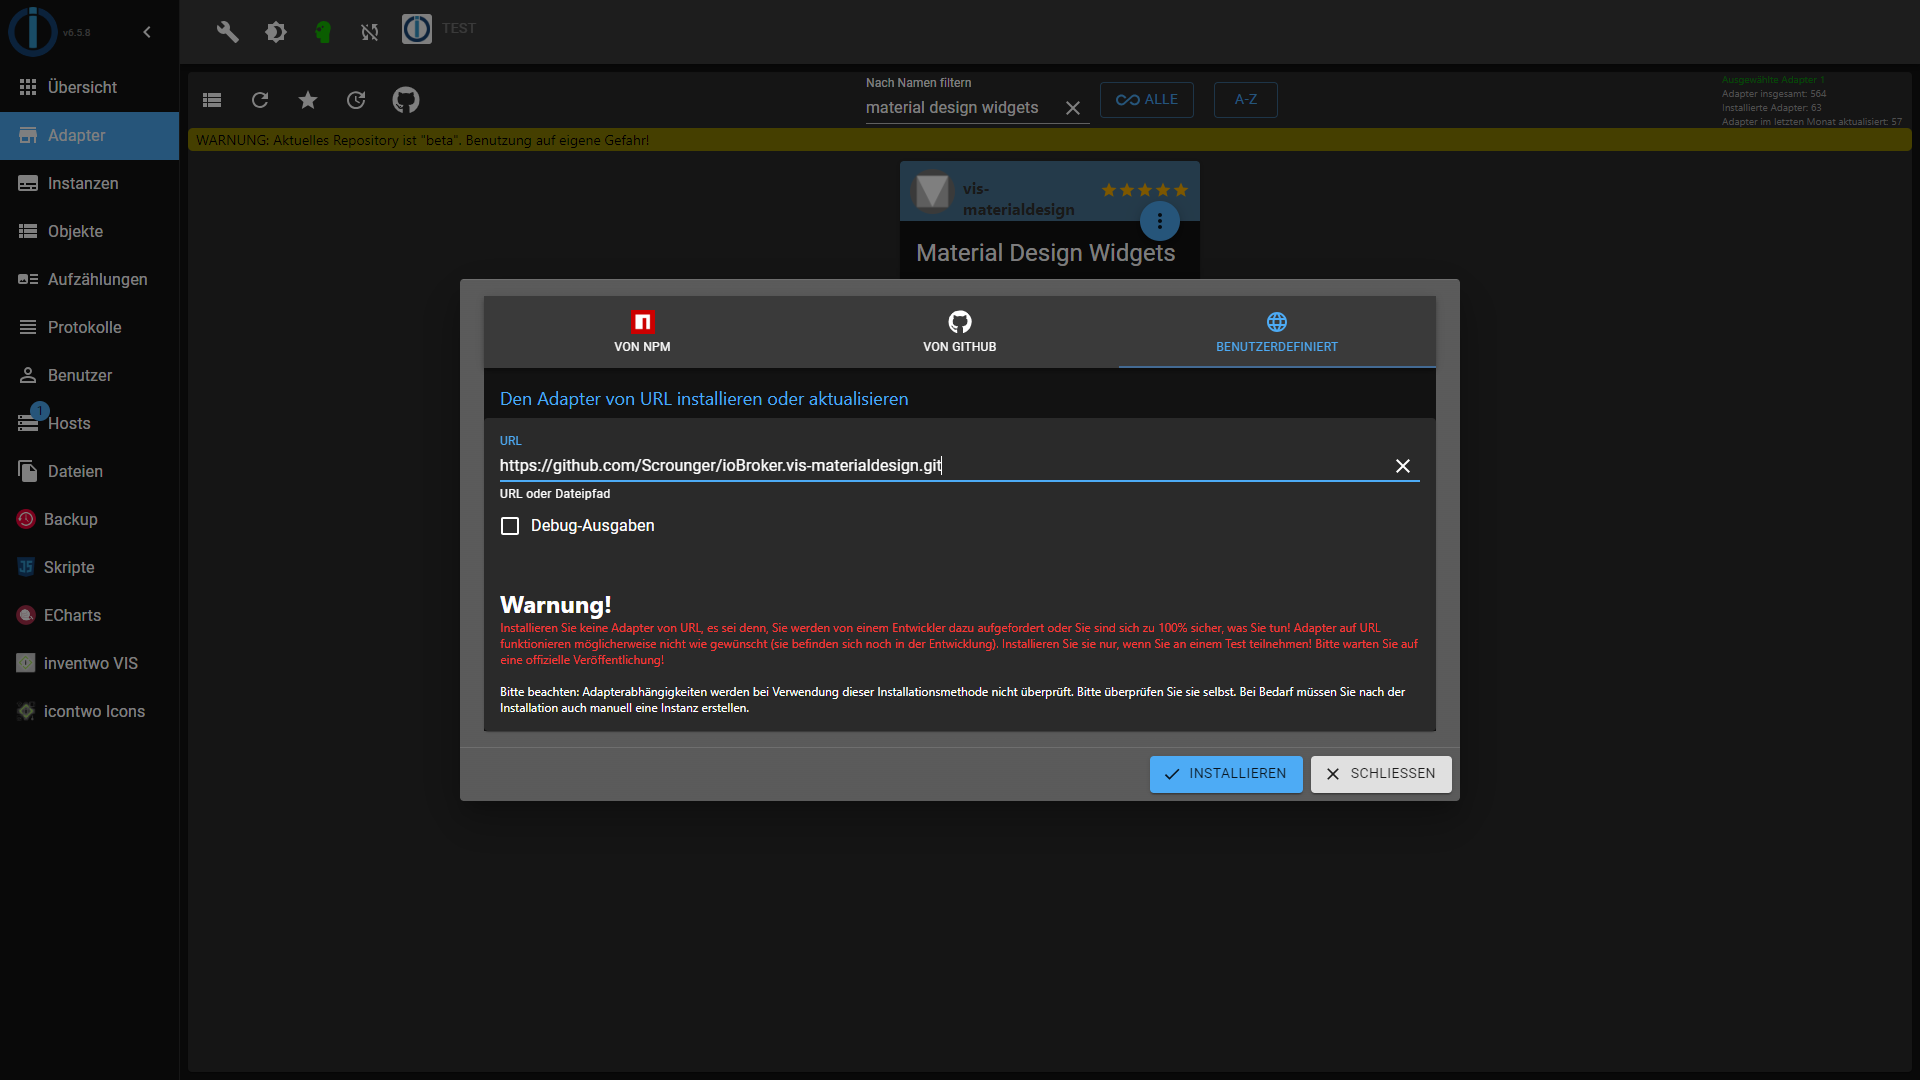
Task: Enable the Debug-Ausgaben checkbox
Action: (510, 526)
